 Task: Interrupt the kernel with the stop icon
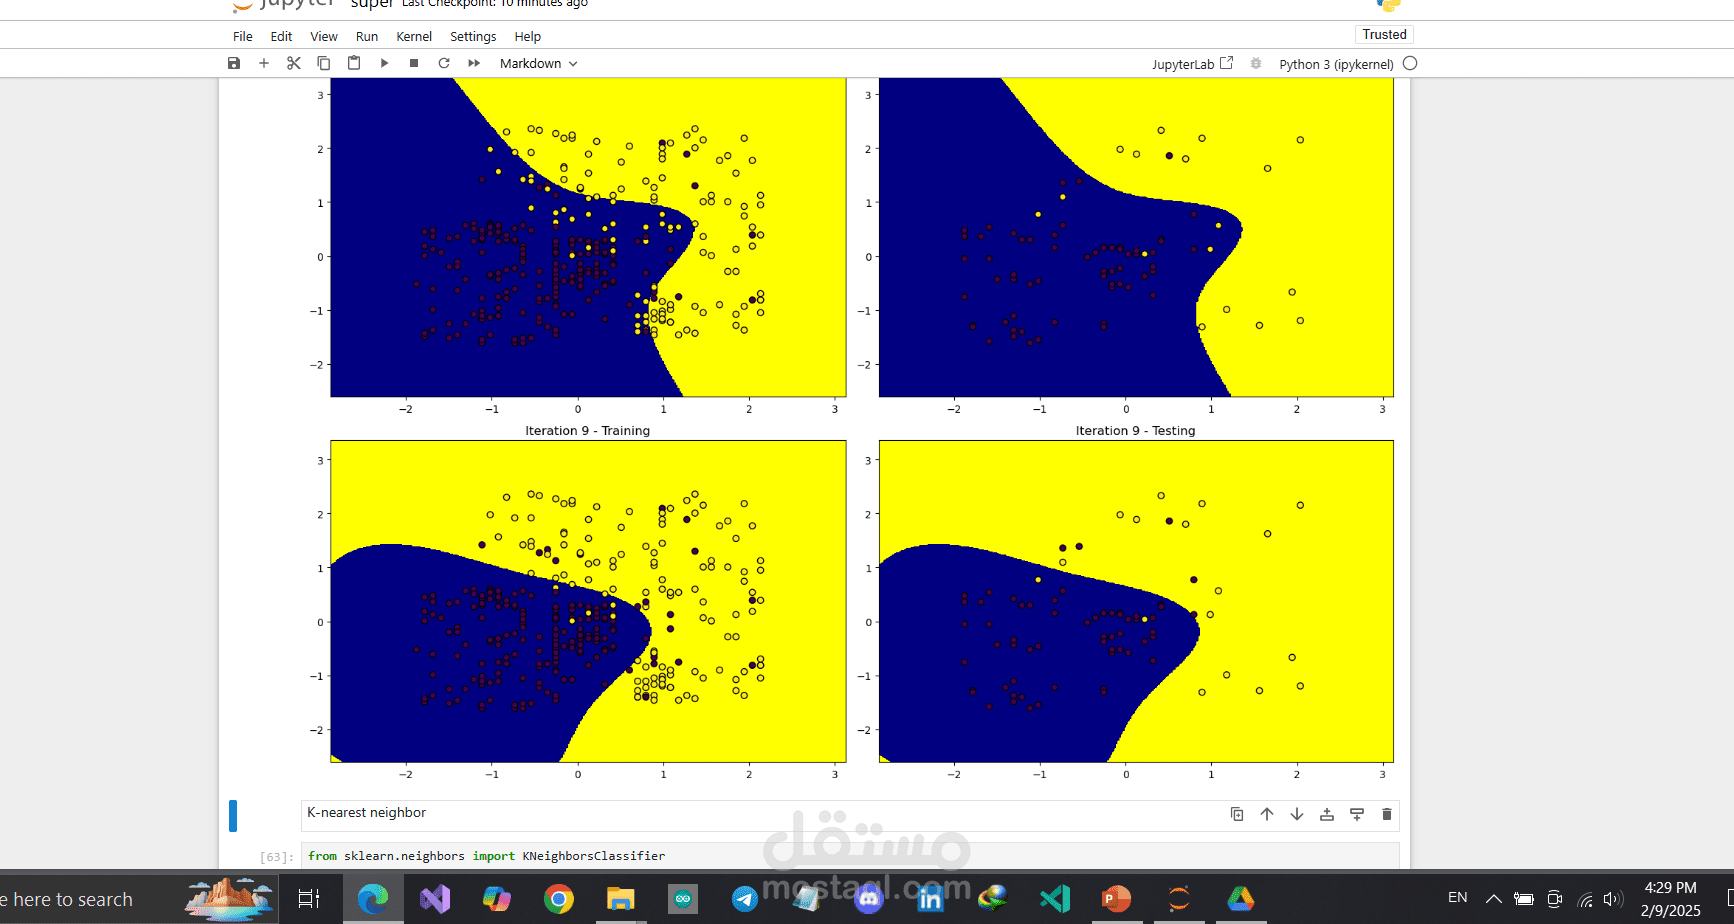(414, 63)
